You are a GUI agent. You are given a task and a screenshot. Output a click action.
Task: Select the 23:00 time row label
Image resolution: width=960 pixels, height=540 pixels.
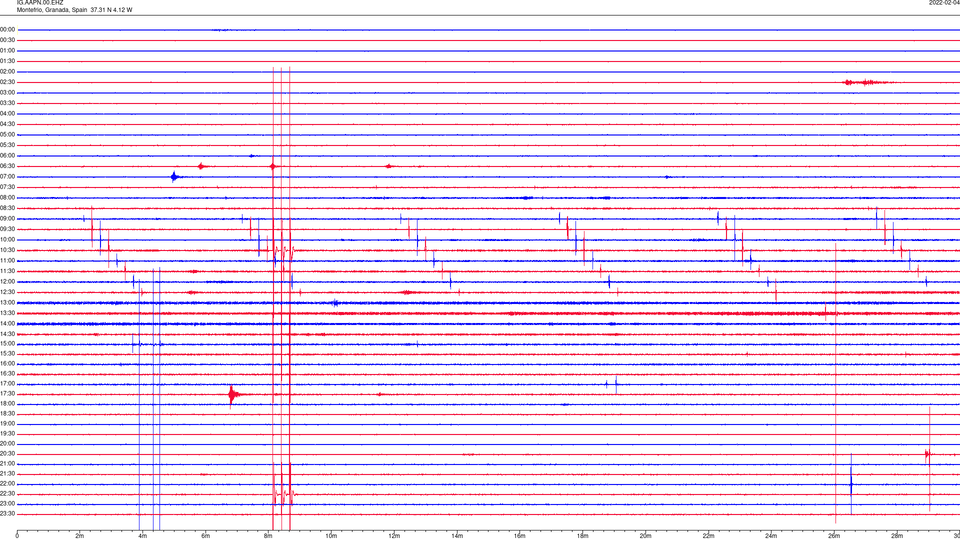[x=7, y=504]
